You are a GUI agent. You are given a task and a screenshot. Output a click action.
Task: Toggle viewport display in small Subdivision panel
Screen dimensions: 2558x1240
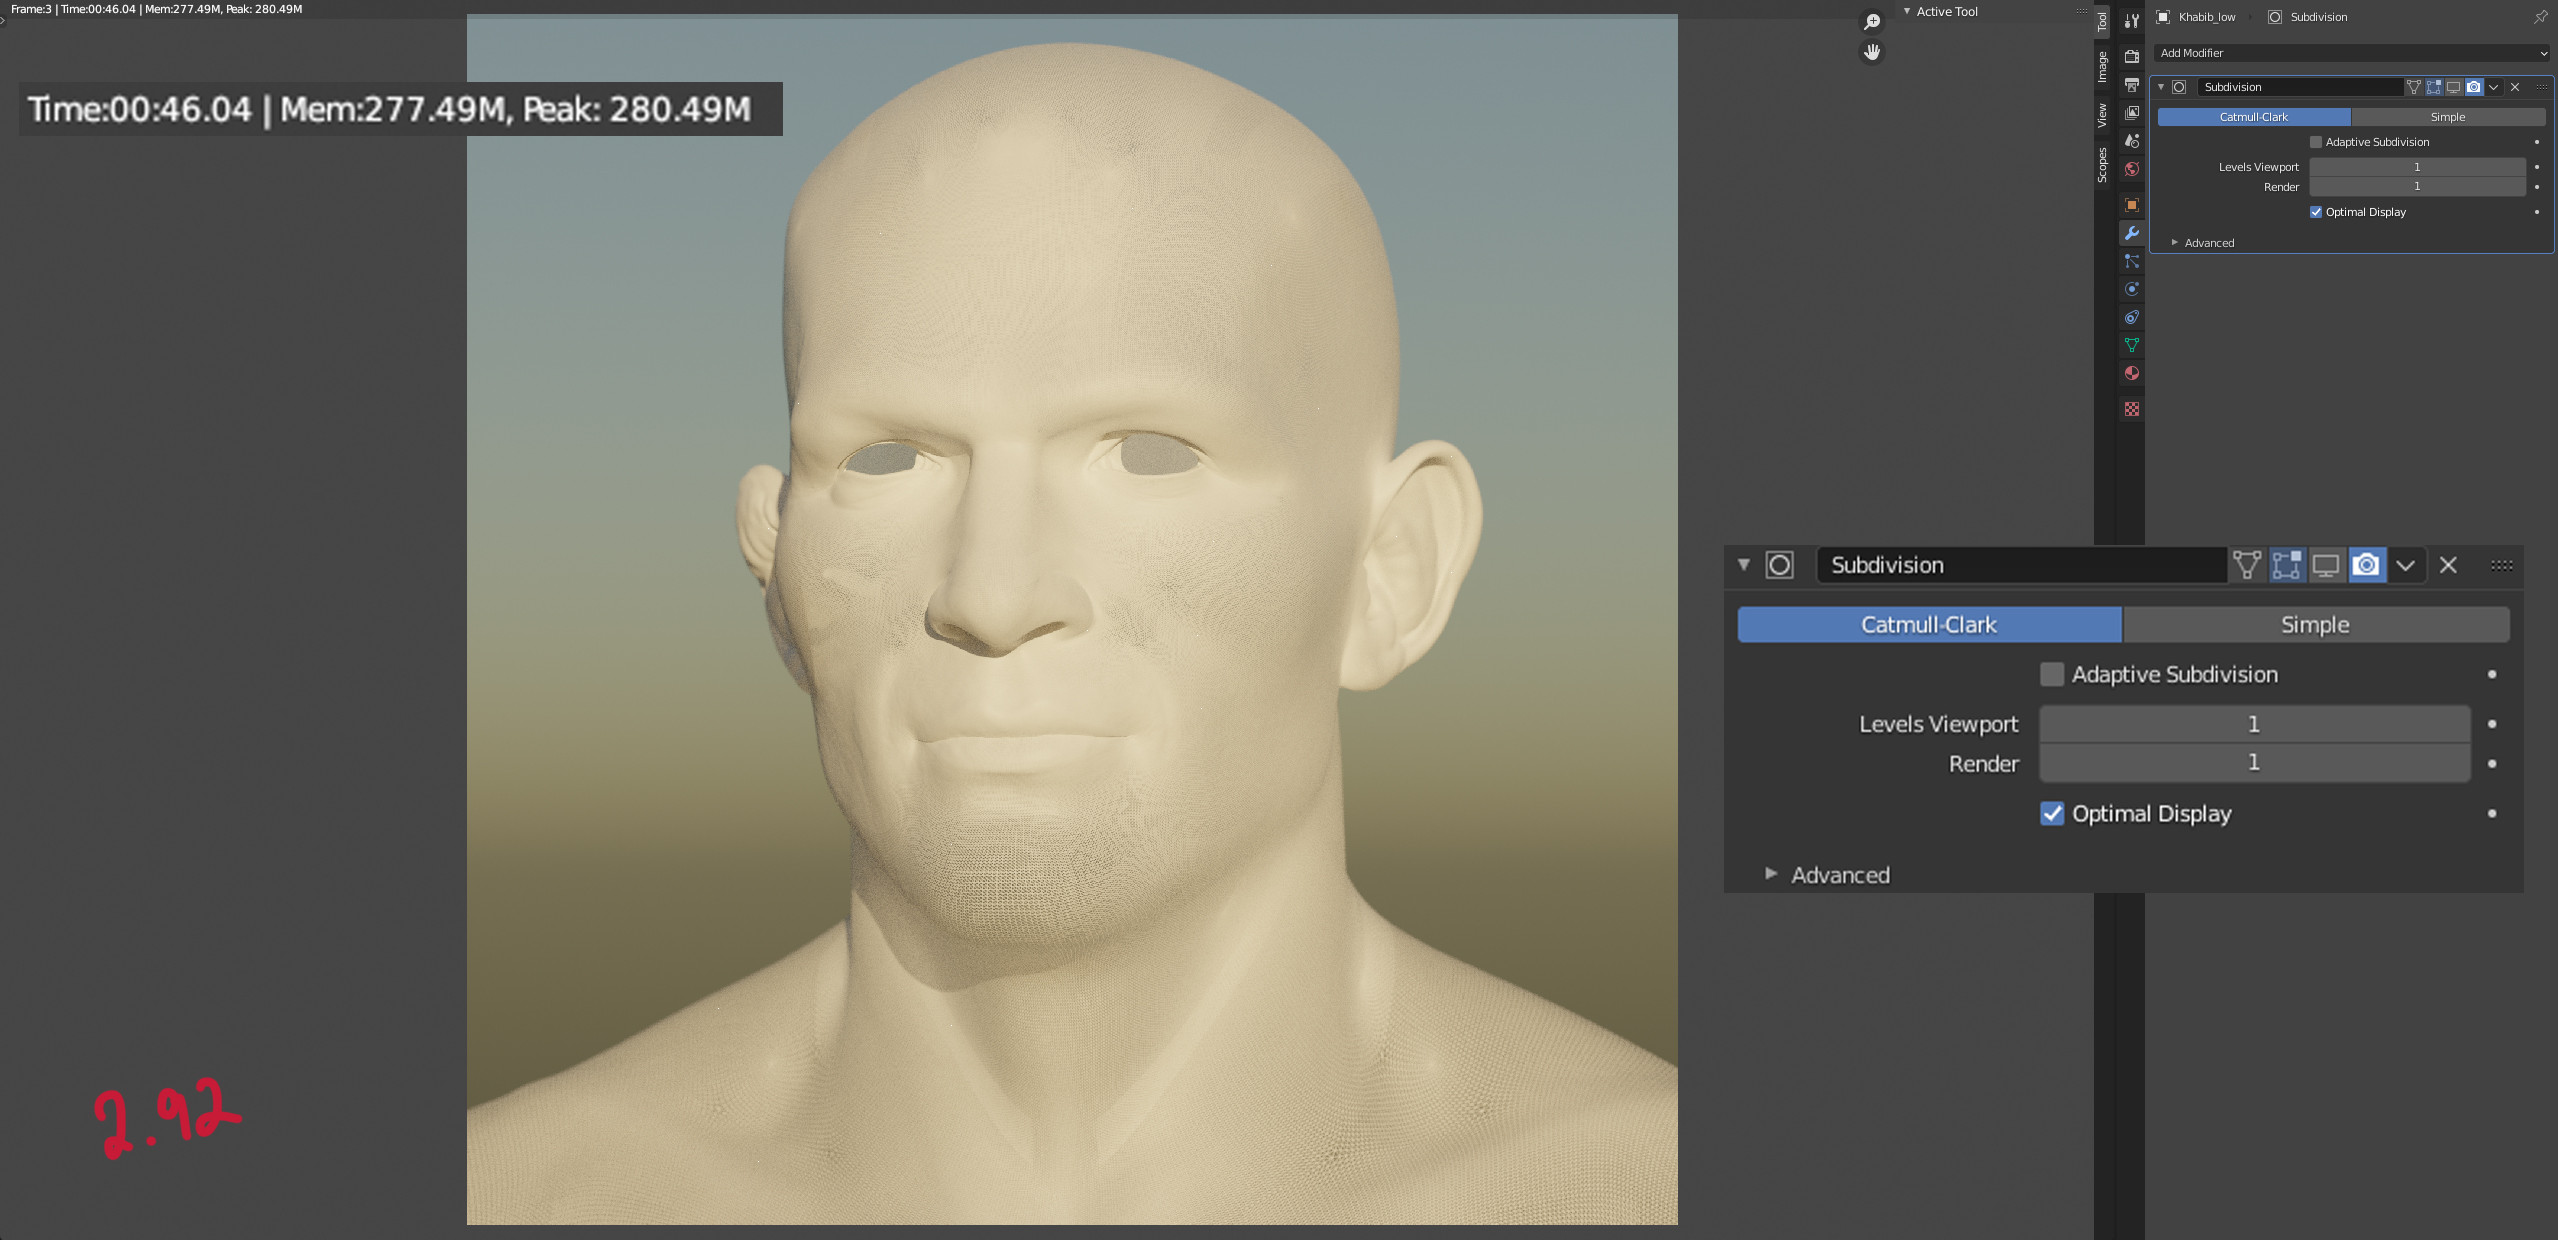(x=2453, y=87)
